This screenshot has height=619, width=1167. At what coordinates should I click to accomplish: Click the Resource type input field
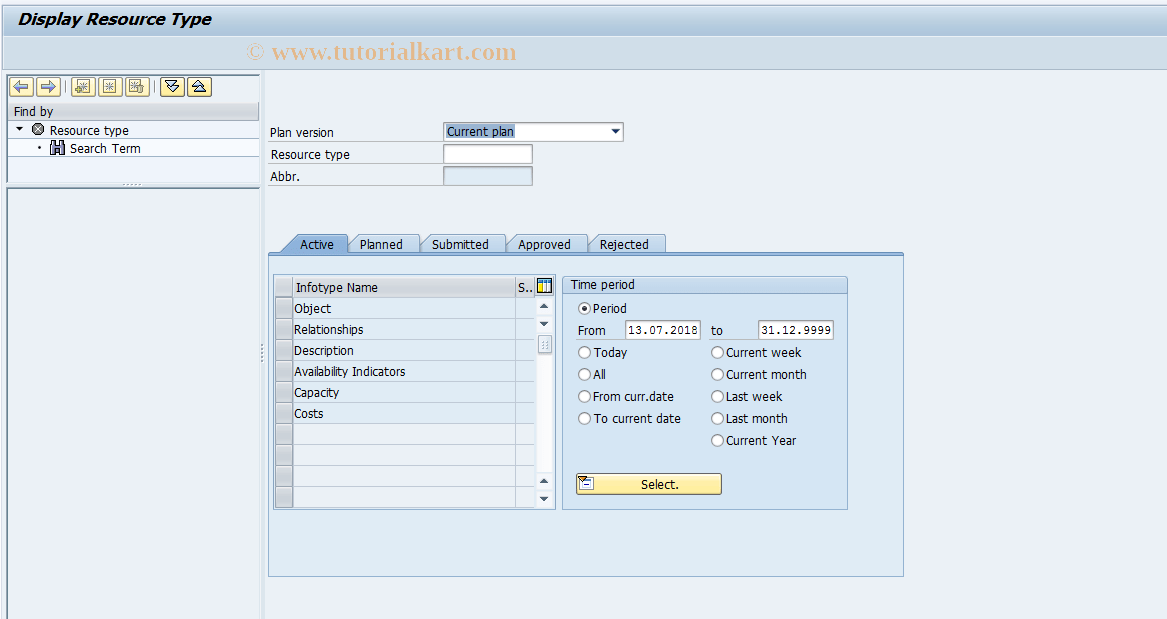click(x=487, y=153)
